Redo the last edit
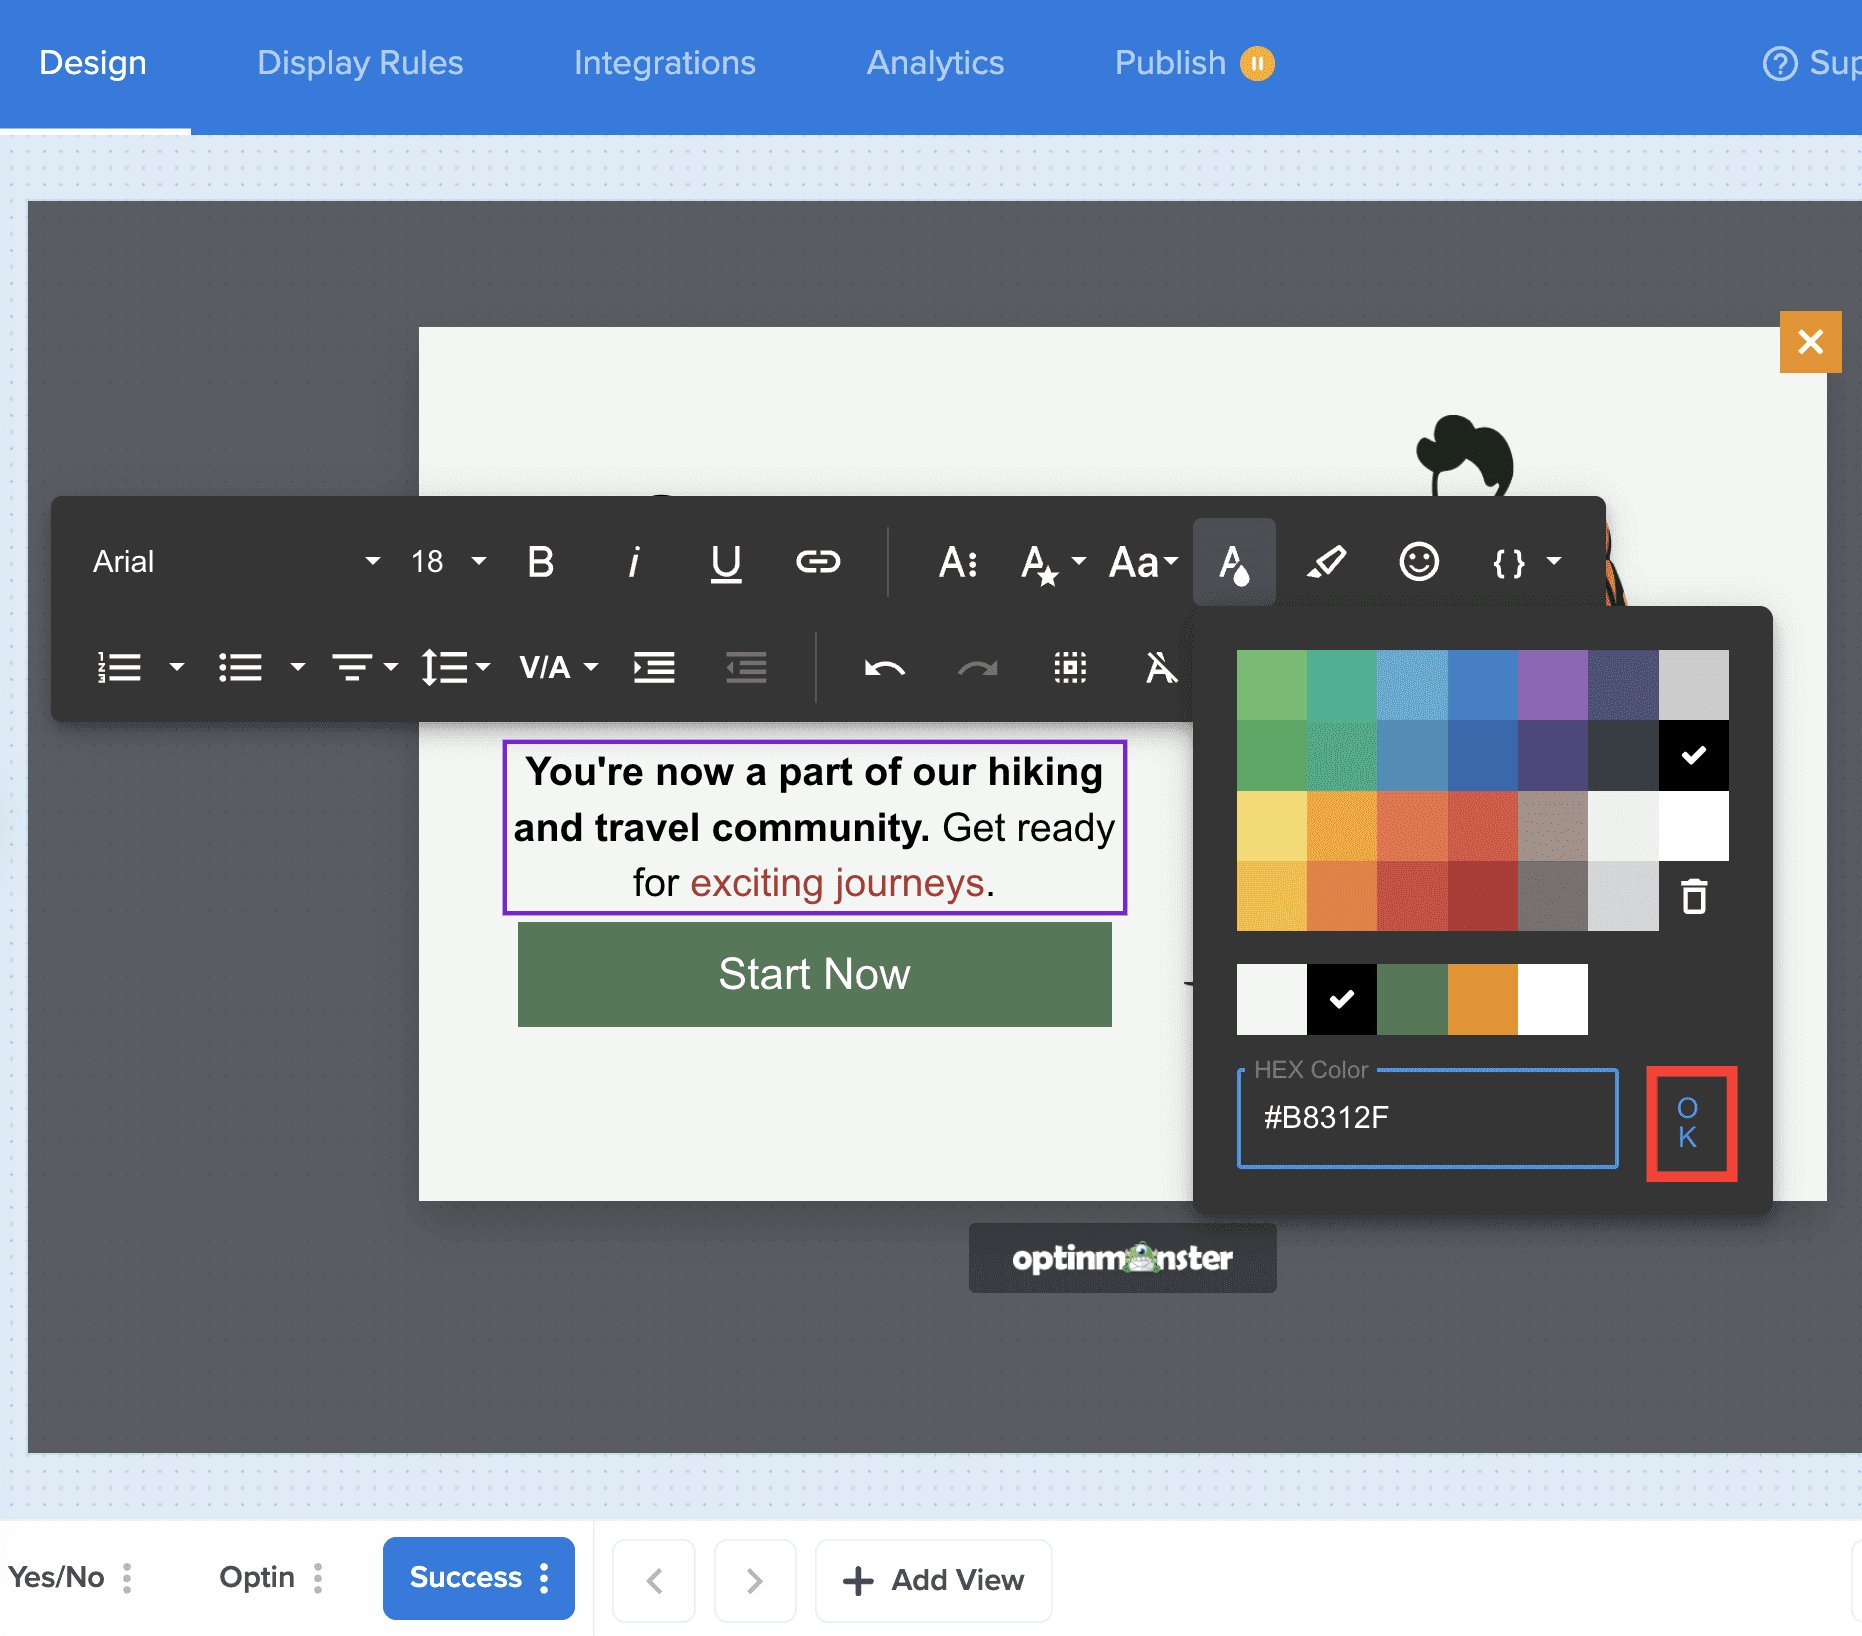The image size is (1862, 1636). (x=977, y=667)
